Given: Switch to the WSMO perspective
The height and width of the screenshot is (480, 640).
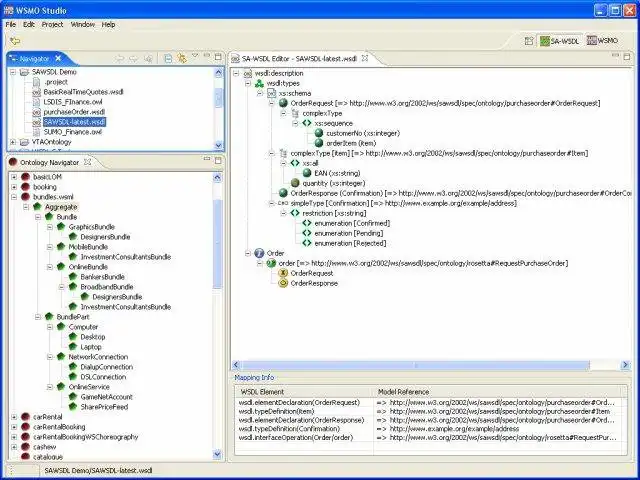Looking at the screenshot, I should [602, 41].
